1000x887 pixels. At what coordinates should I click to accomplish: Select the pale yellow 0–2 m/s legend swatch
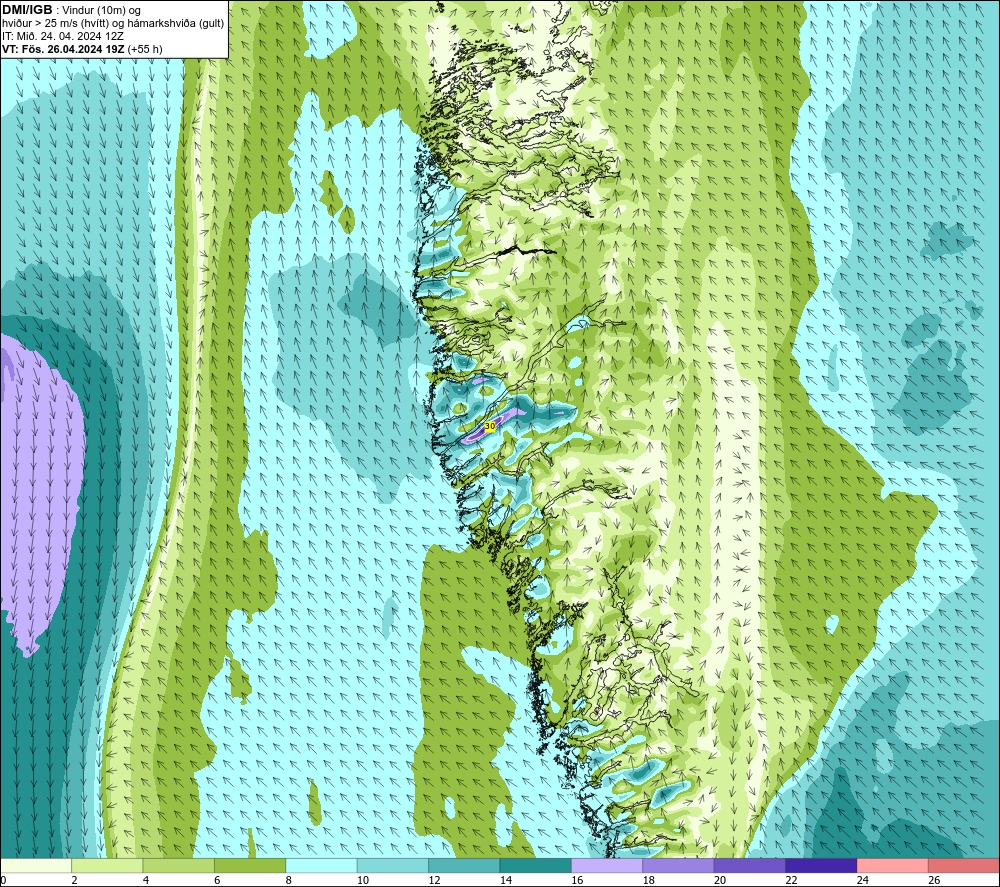36,865
